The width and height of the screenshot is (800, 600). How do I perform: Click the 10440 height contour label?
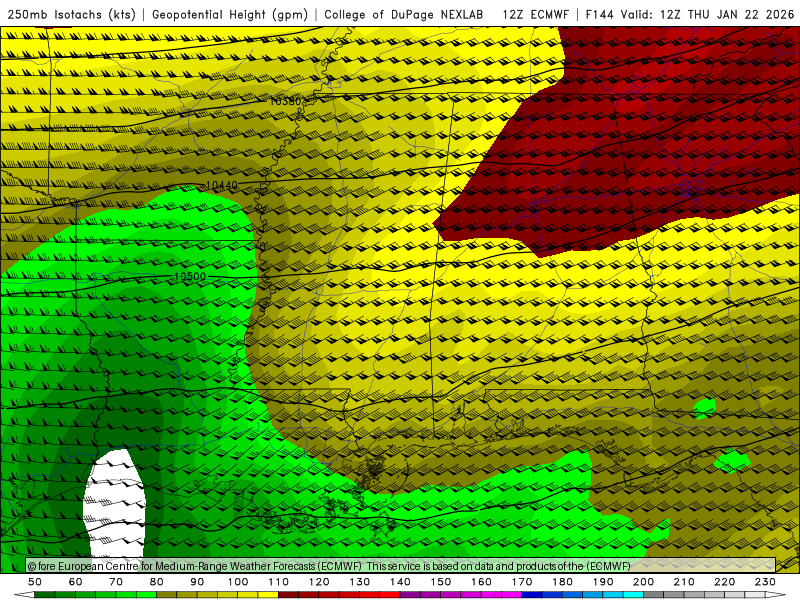(x=222, y=185)
